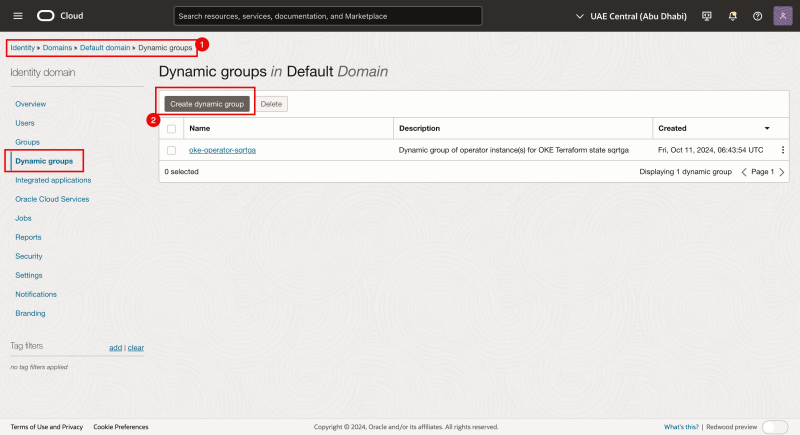The image size is (800, 435).
Task: Open Integrated applications in sidebar
Action: coord(53,180)
